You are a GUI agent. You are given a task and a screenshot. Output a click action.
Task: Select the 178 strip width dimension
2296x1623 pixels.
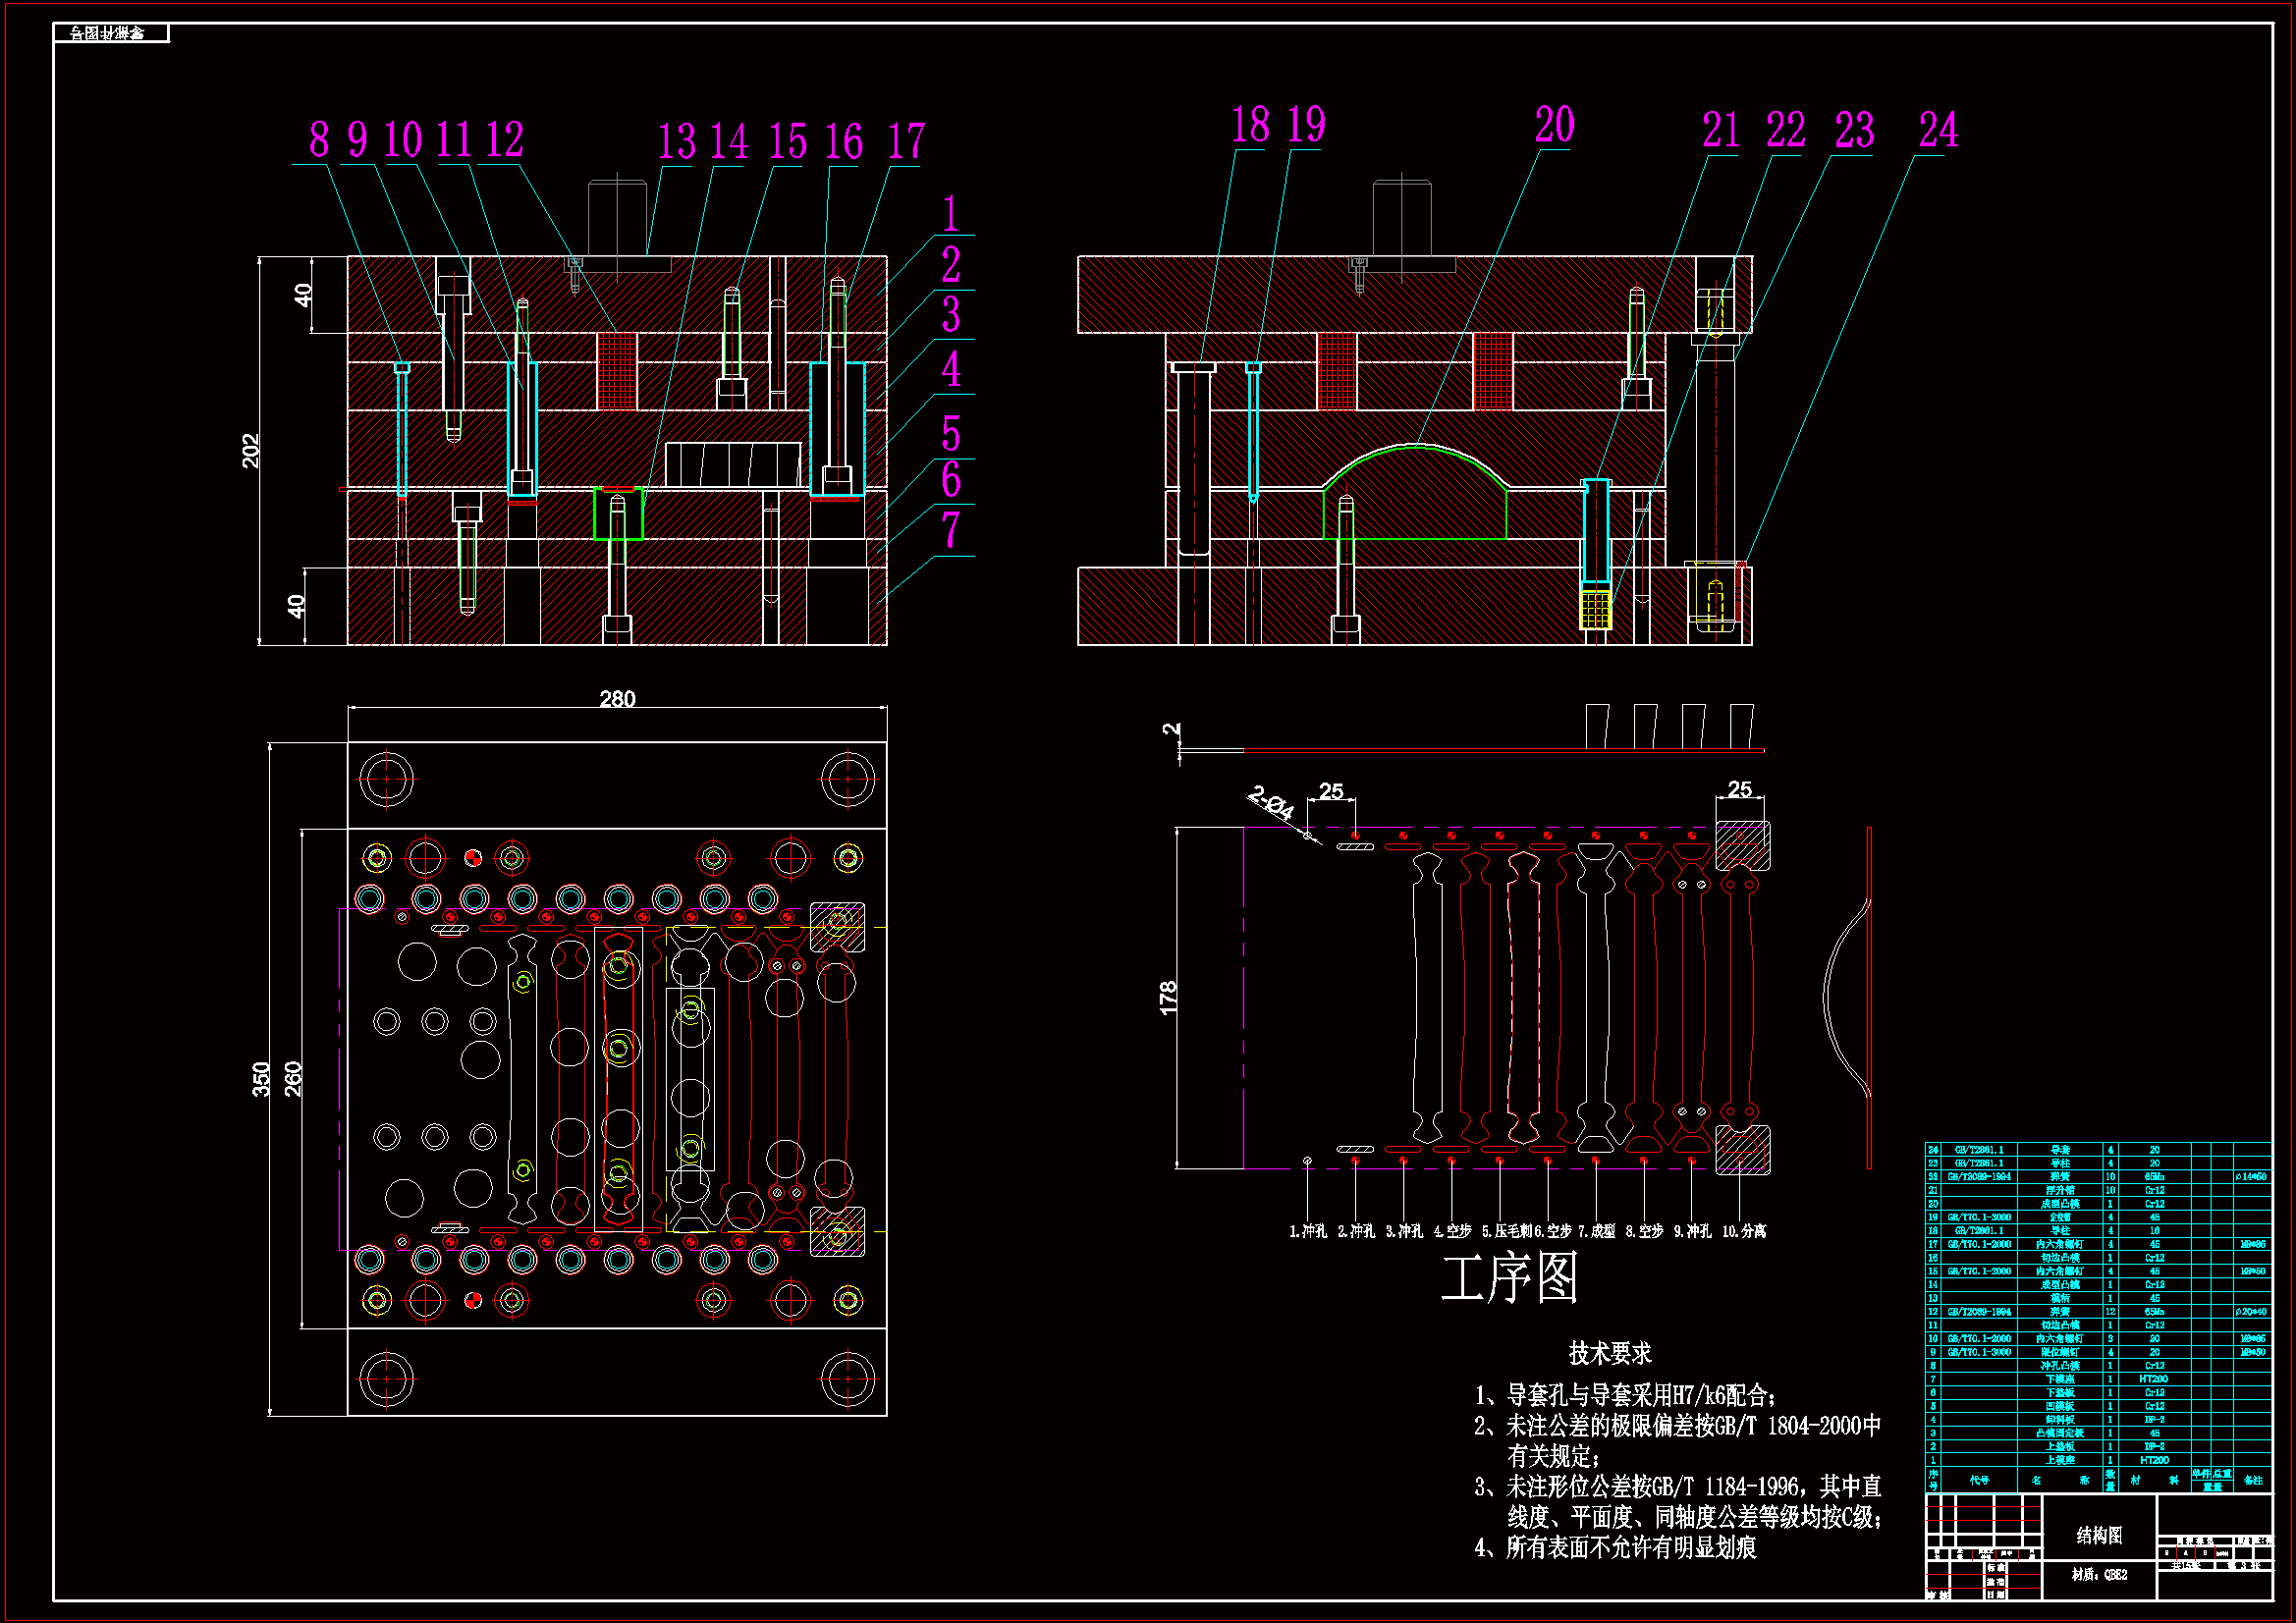coord(1168,998)
